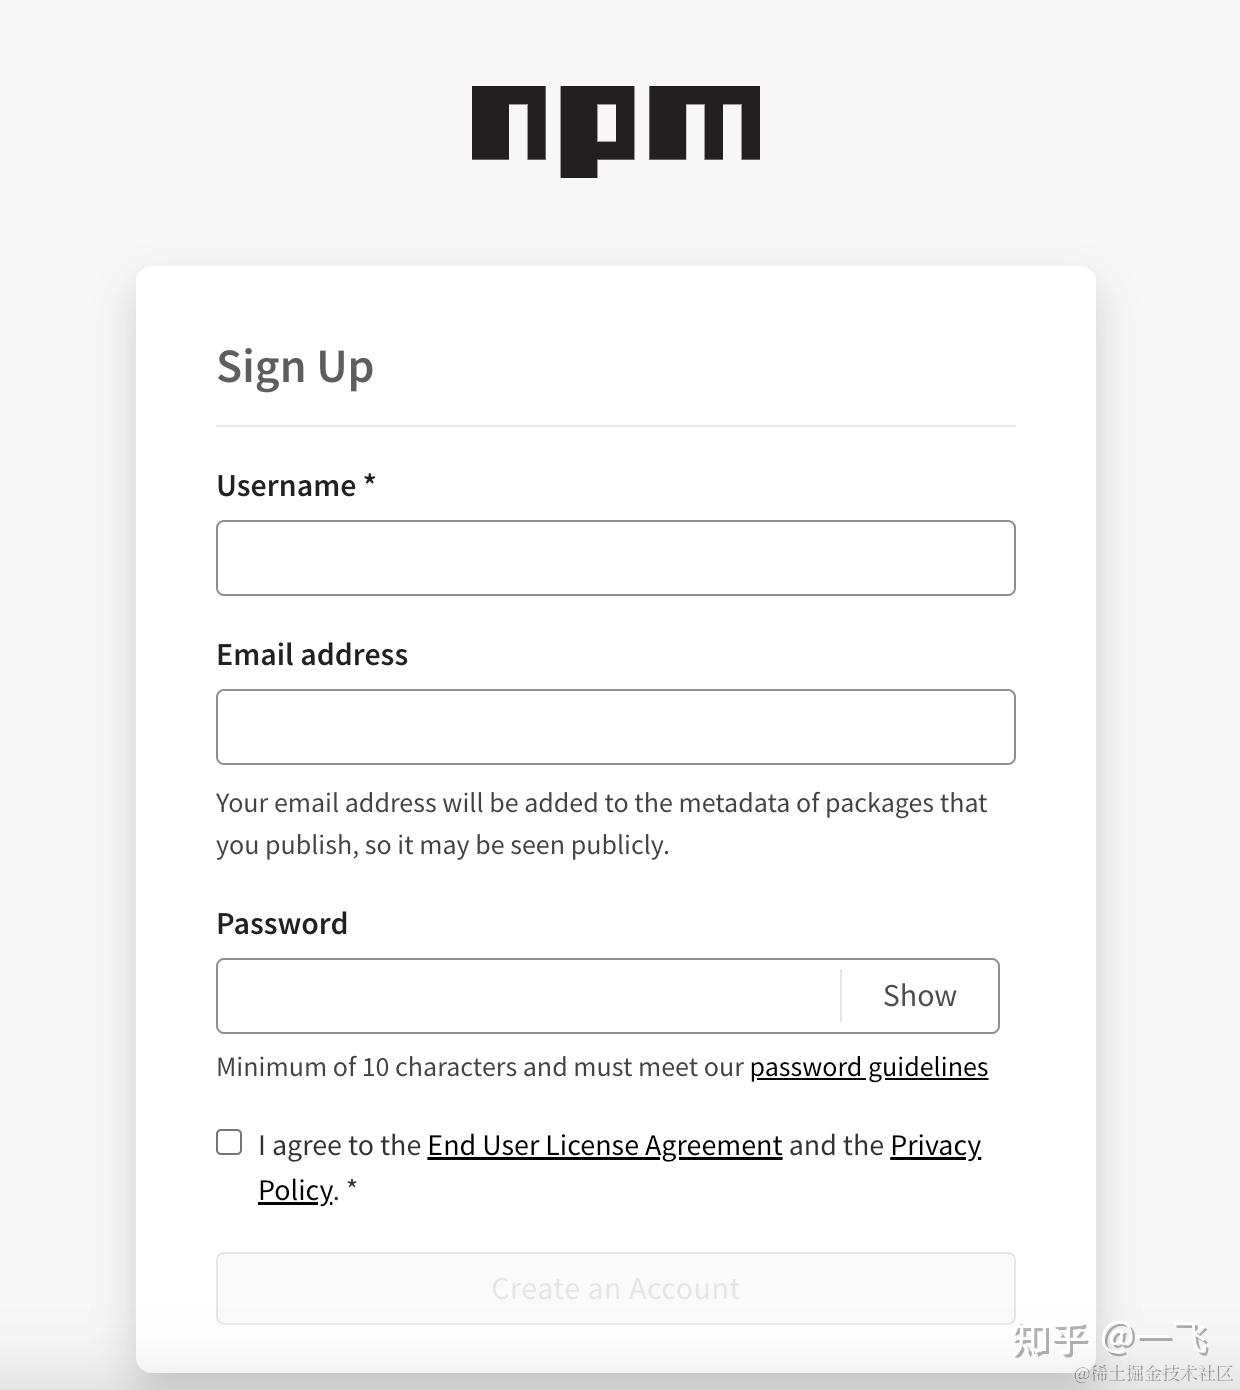
Task: Click Show to reveal the password
Action: point(918,995)
